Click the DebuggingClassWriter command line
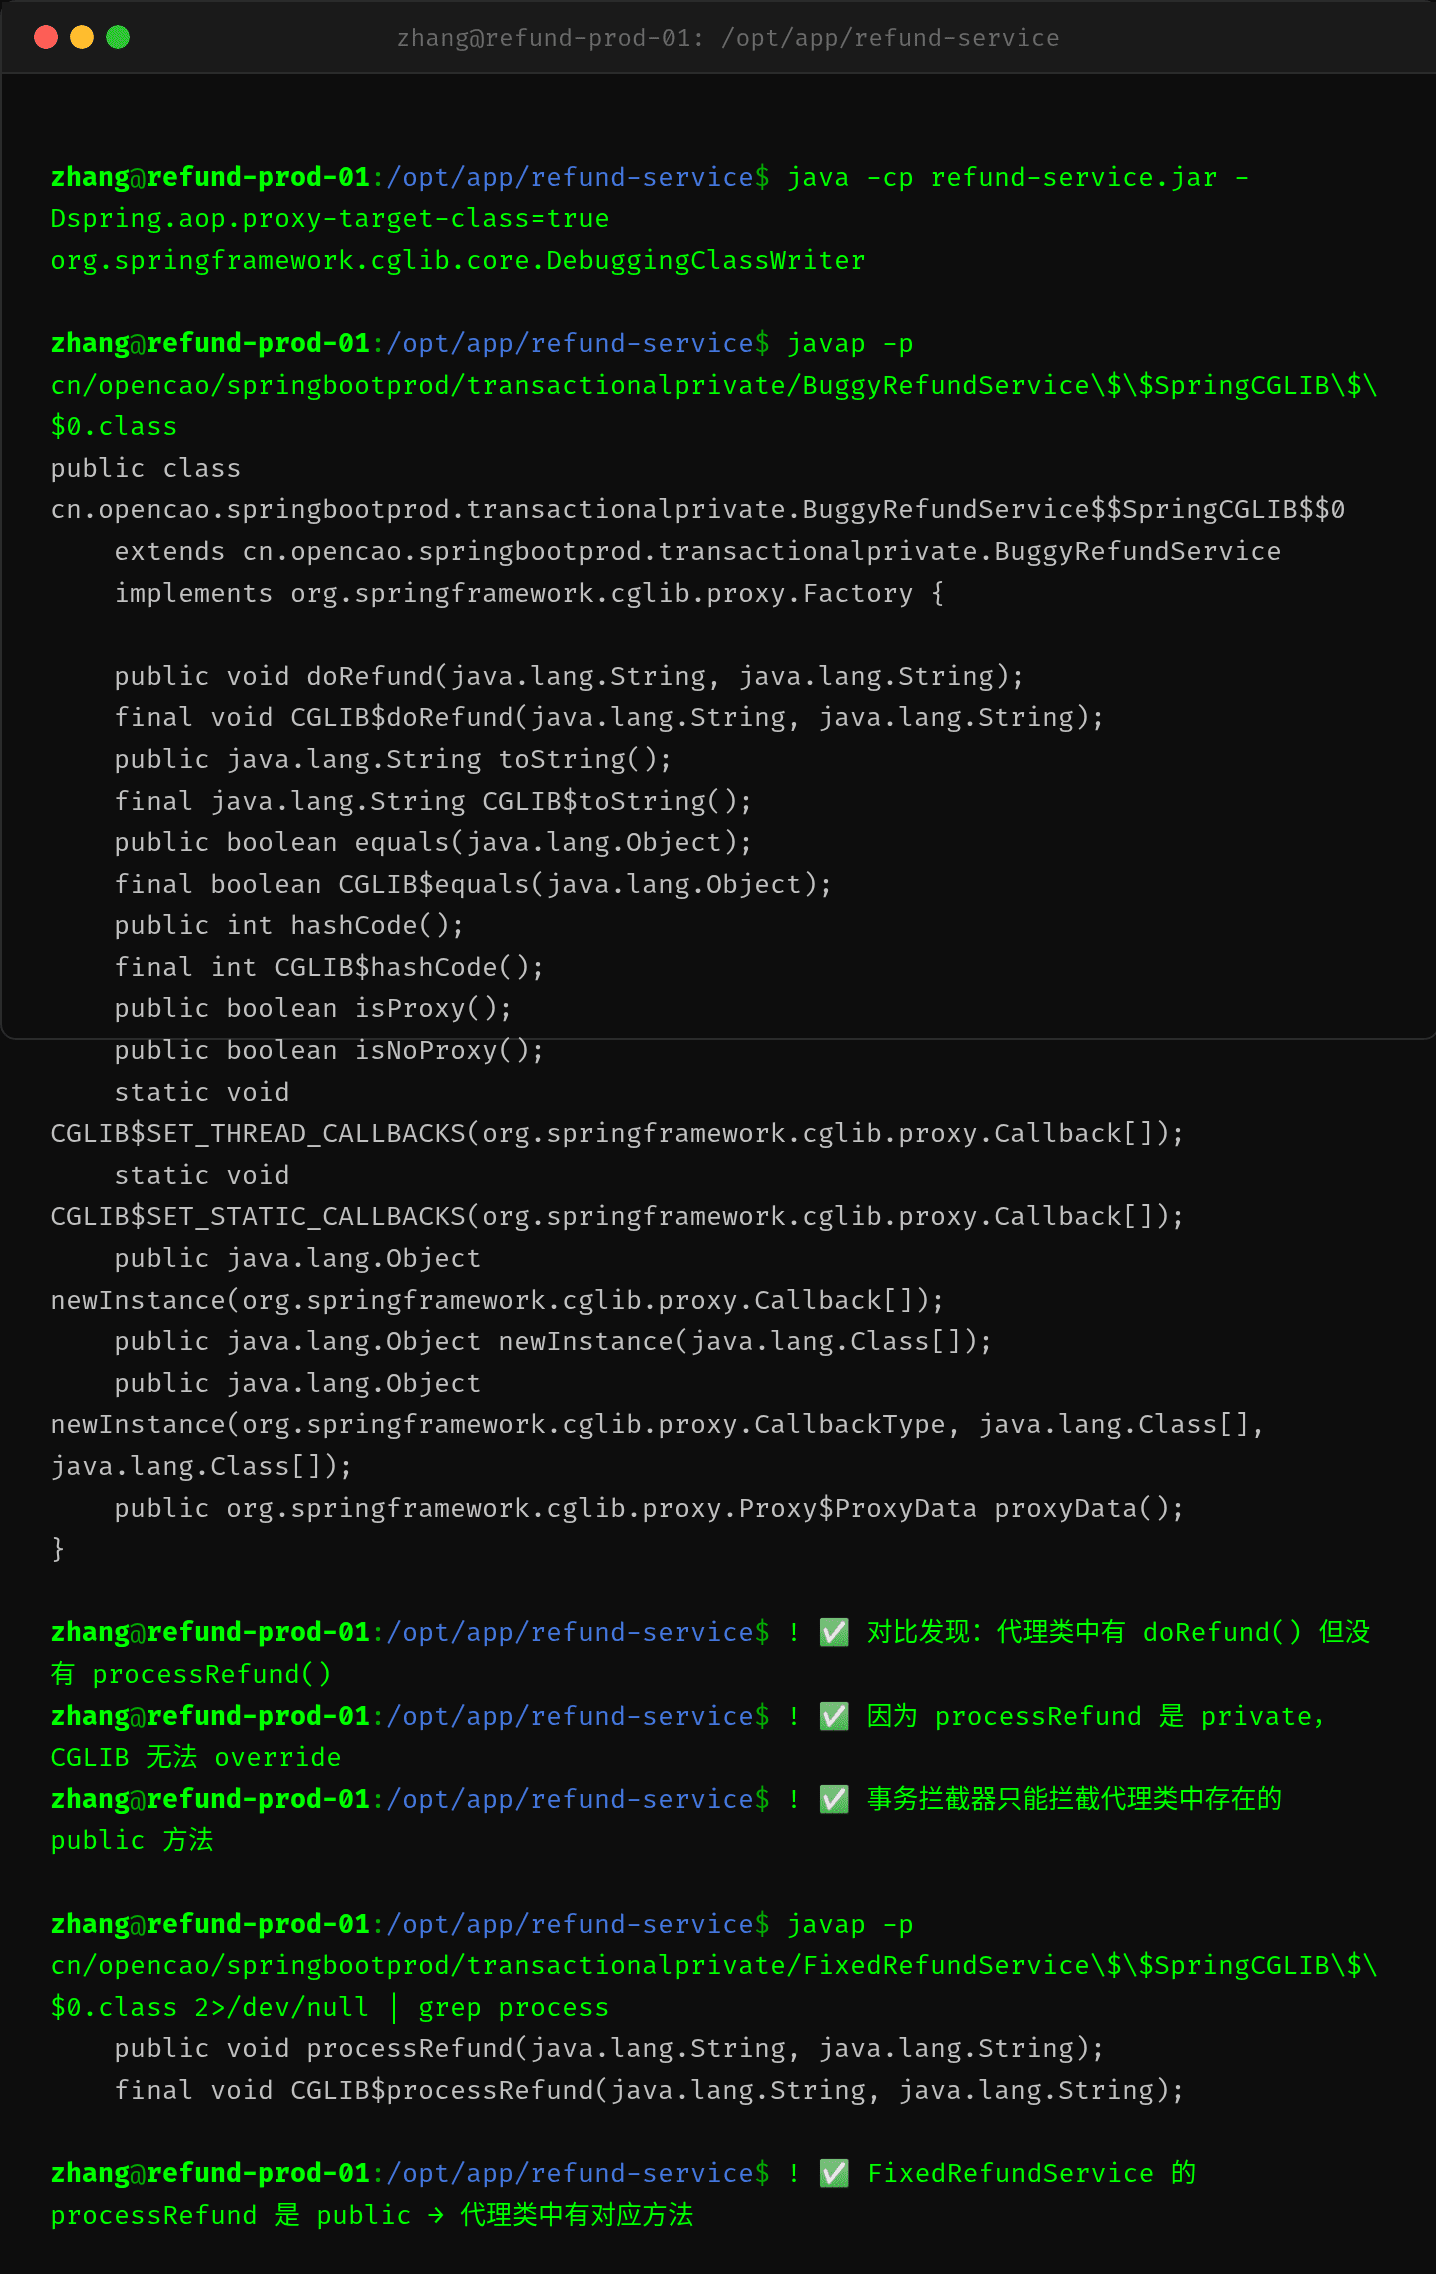 coord(458,261)
